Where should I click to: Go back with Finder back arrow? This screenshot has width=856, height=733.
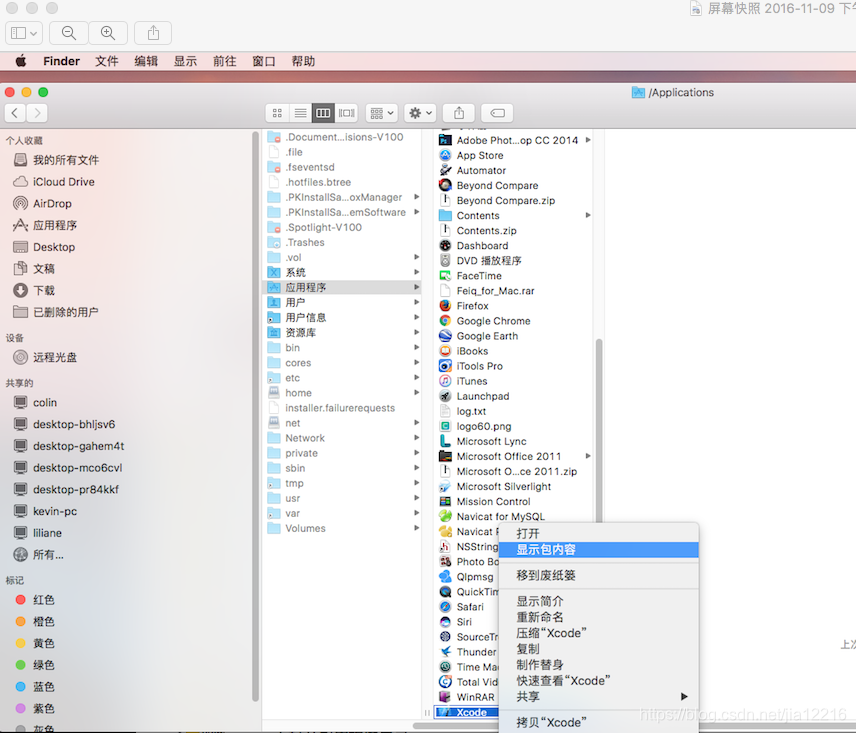tap(15, 113)
